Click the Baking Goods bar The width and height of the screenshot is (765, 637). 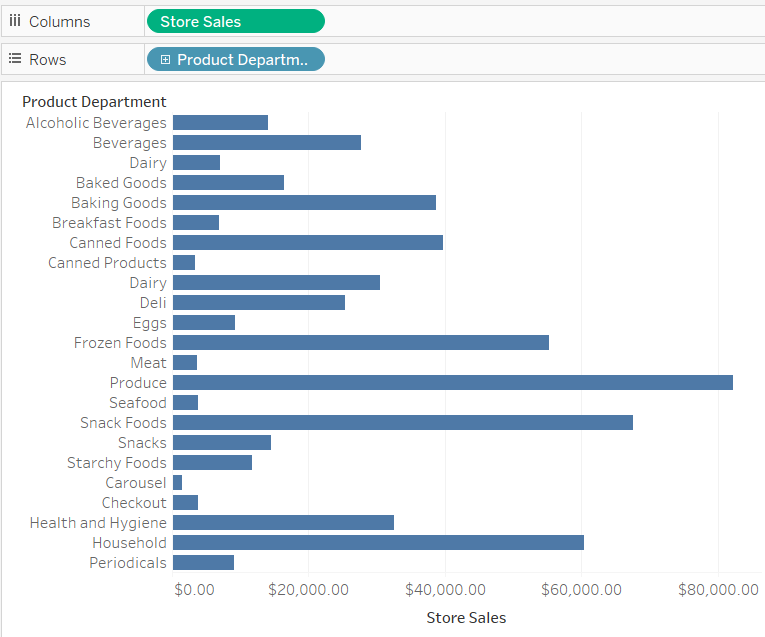[x=304, y=203]
